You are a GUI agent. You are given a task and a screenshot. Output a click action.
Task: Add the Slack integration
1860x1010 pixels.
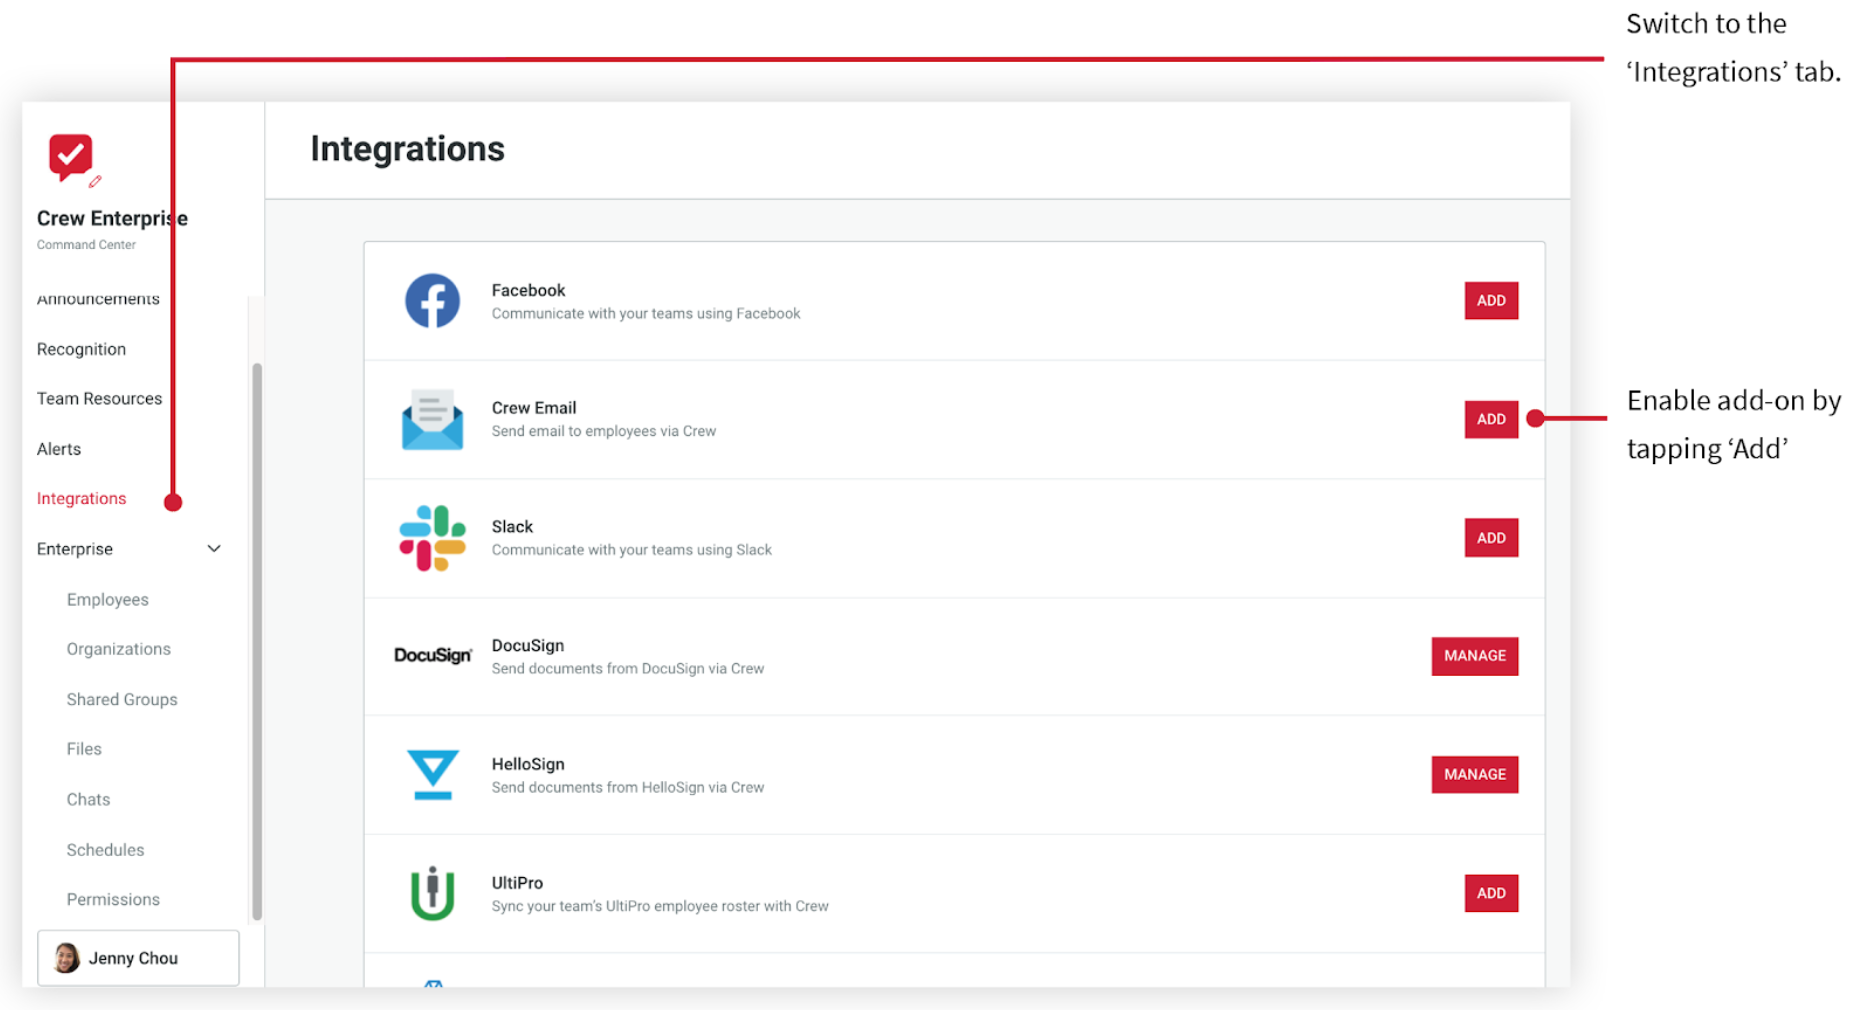pos(1491,538)
